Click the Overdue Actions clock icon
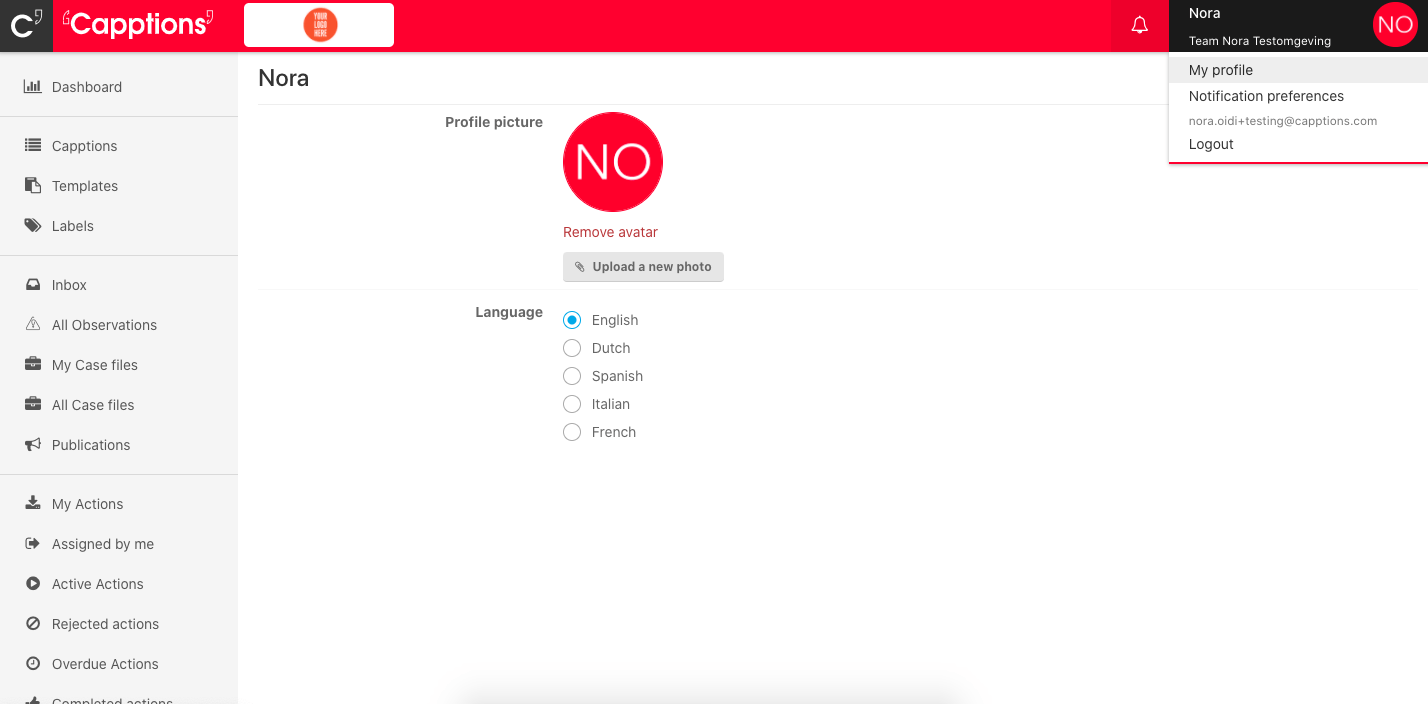The height and width of the screenshot is (704, 1428). click(32, 664)
